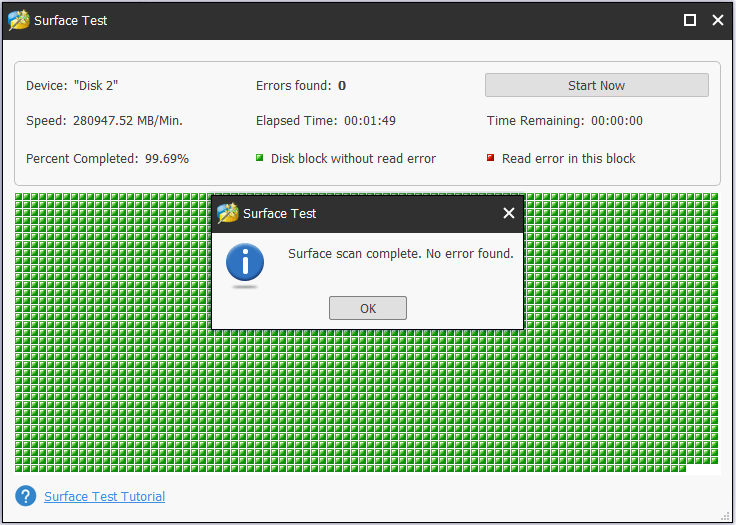Click the blue question mark help icon
736x525 pixels.
tap(25, 496)
